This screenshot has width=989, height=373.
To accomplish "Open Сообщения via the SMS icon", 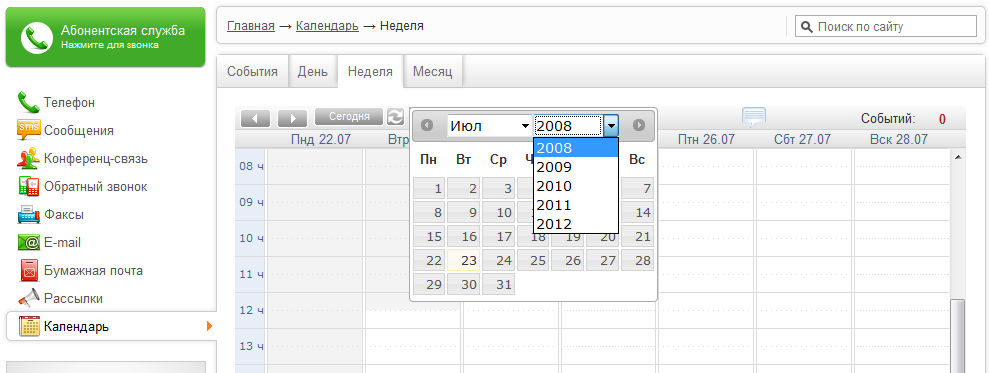I will 28,130.
